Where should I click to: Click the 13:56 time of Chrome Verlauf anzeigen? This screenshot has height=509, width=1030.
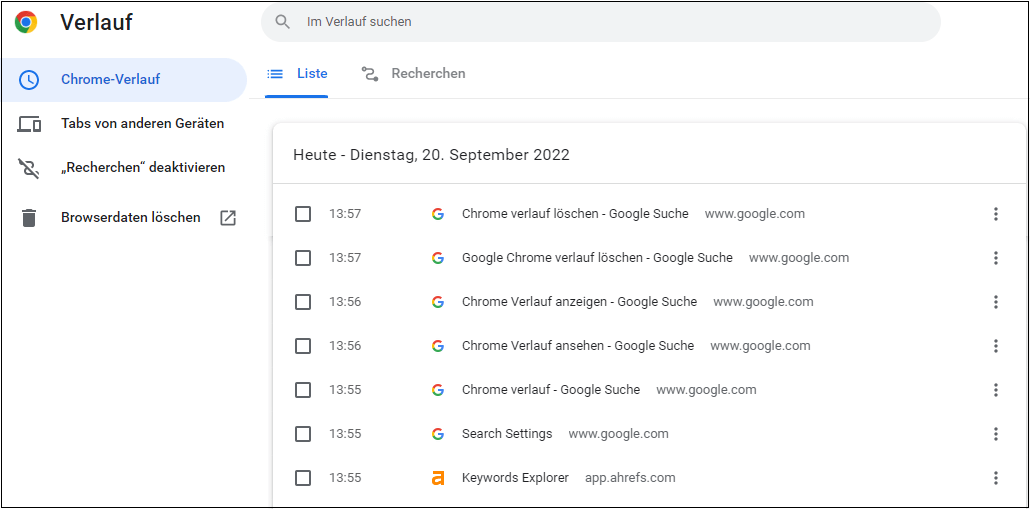pyautogui.click(x=345, y=302)
